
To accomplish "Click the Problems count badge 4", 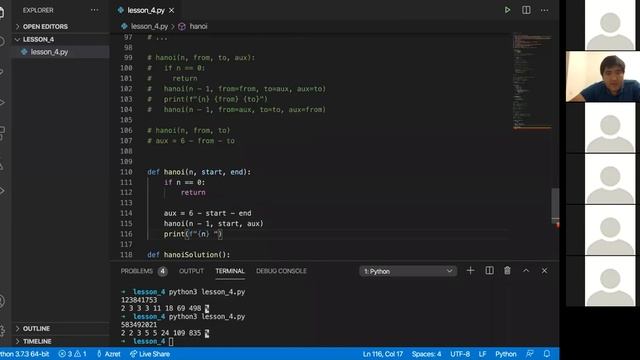I will (162, 271).
